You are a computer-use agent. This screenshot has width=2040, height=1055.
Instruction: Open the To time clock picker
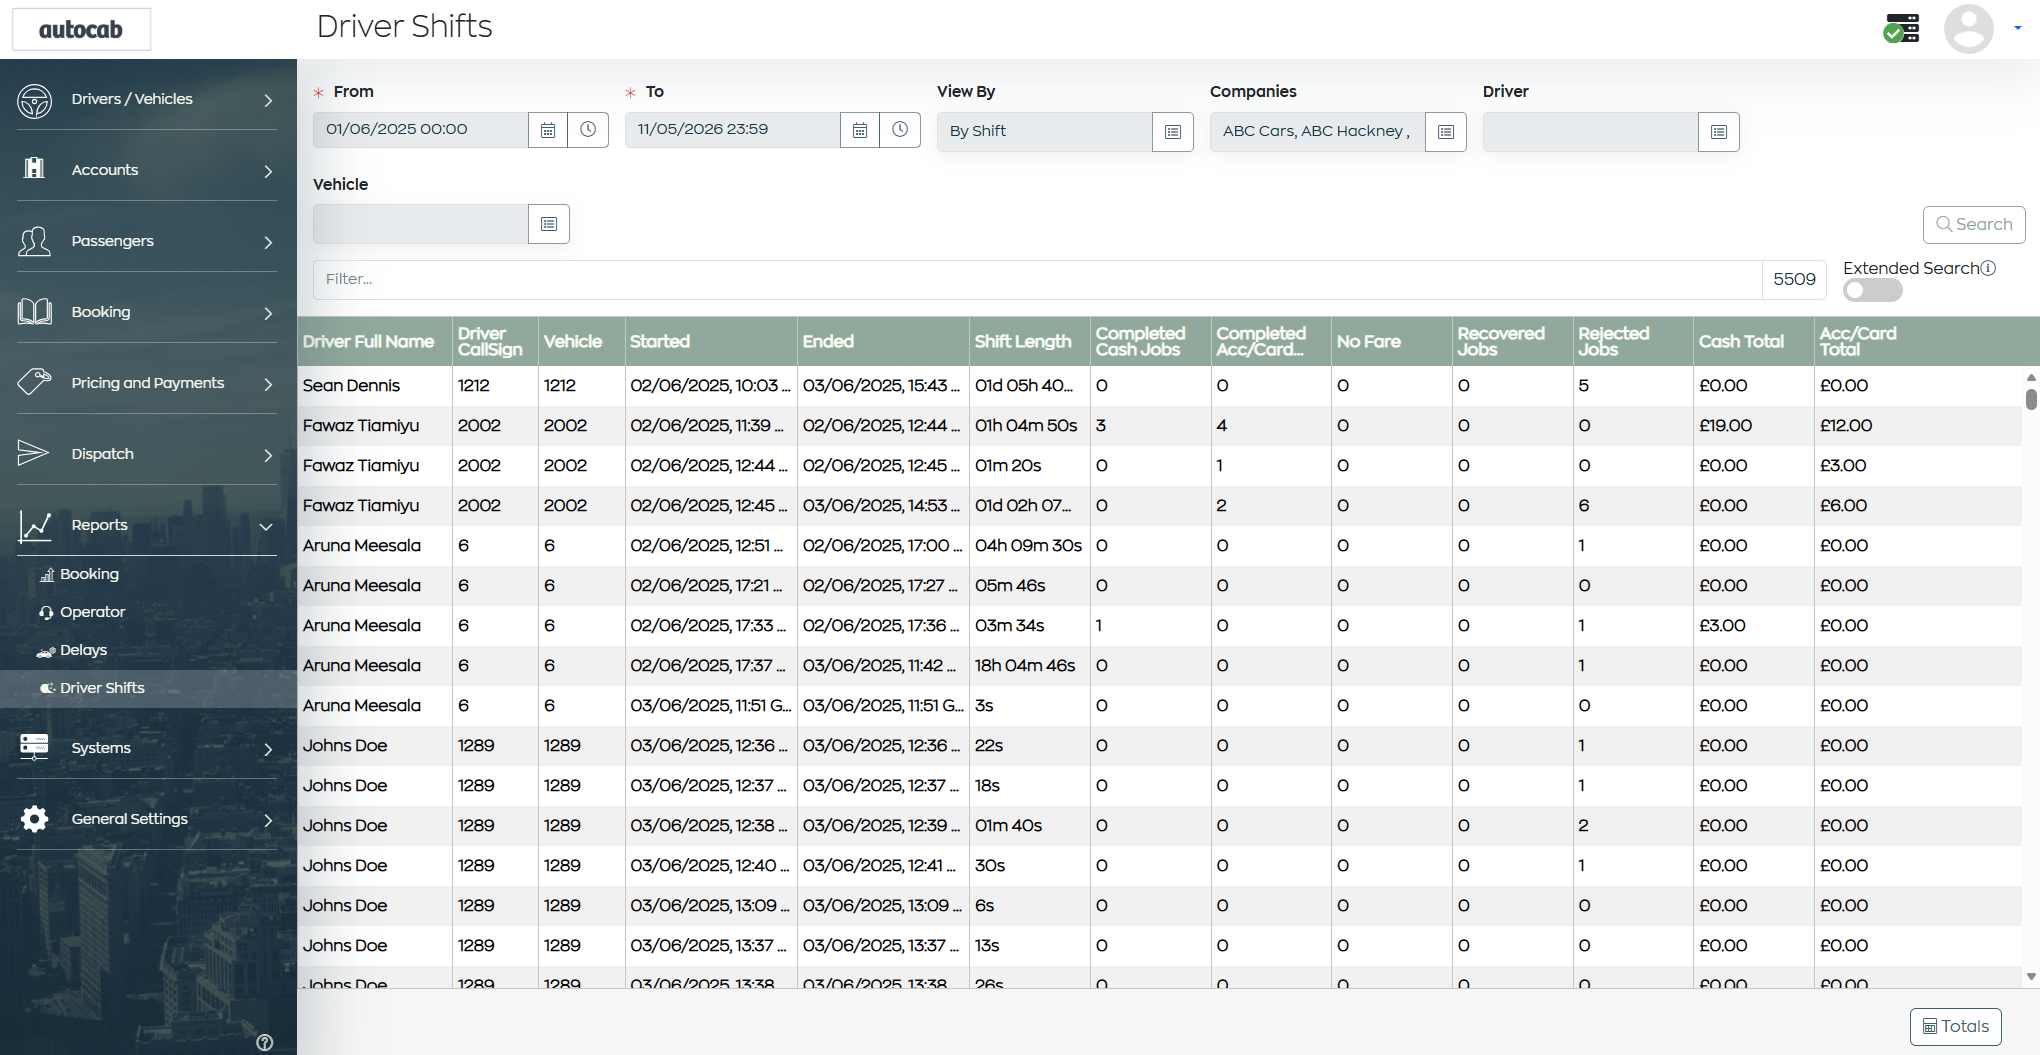click(901, 130)
